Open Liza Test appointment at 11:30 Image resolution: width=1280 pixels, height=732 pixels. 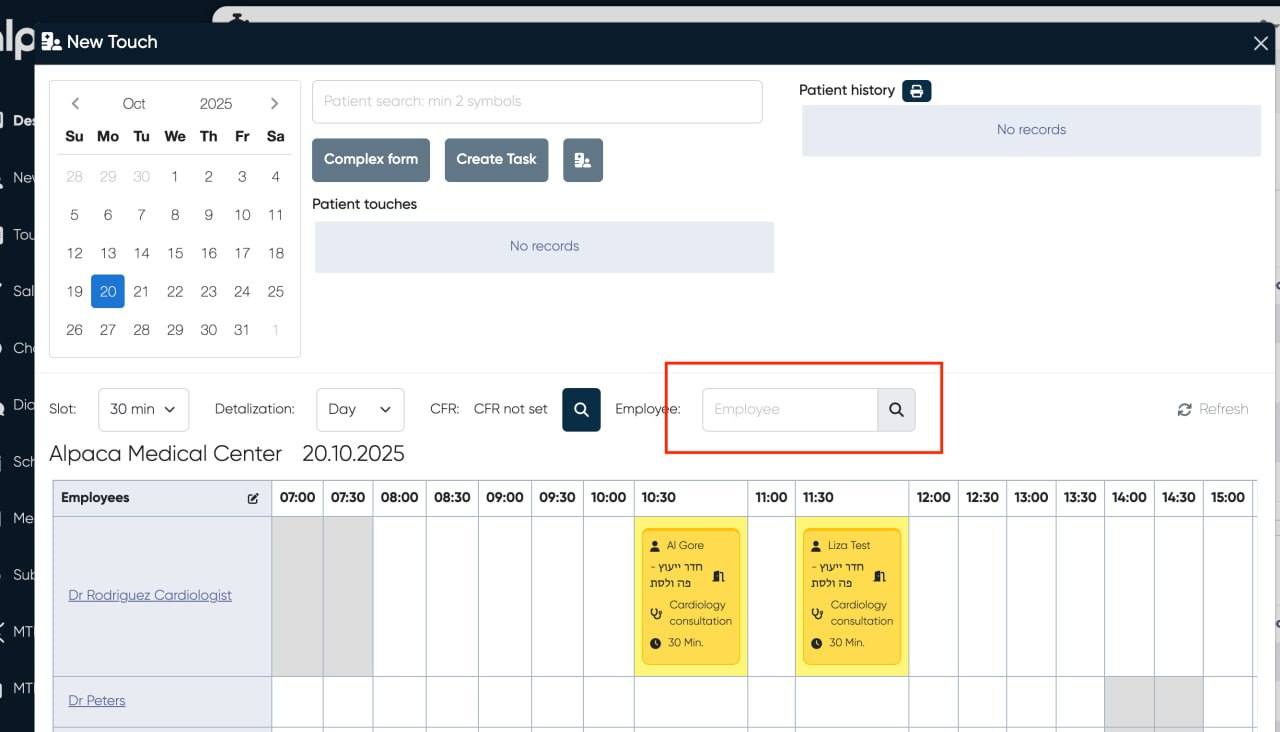pyautogui.click(x=851, y=596)
